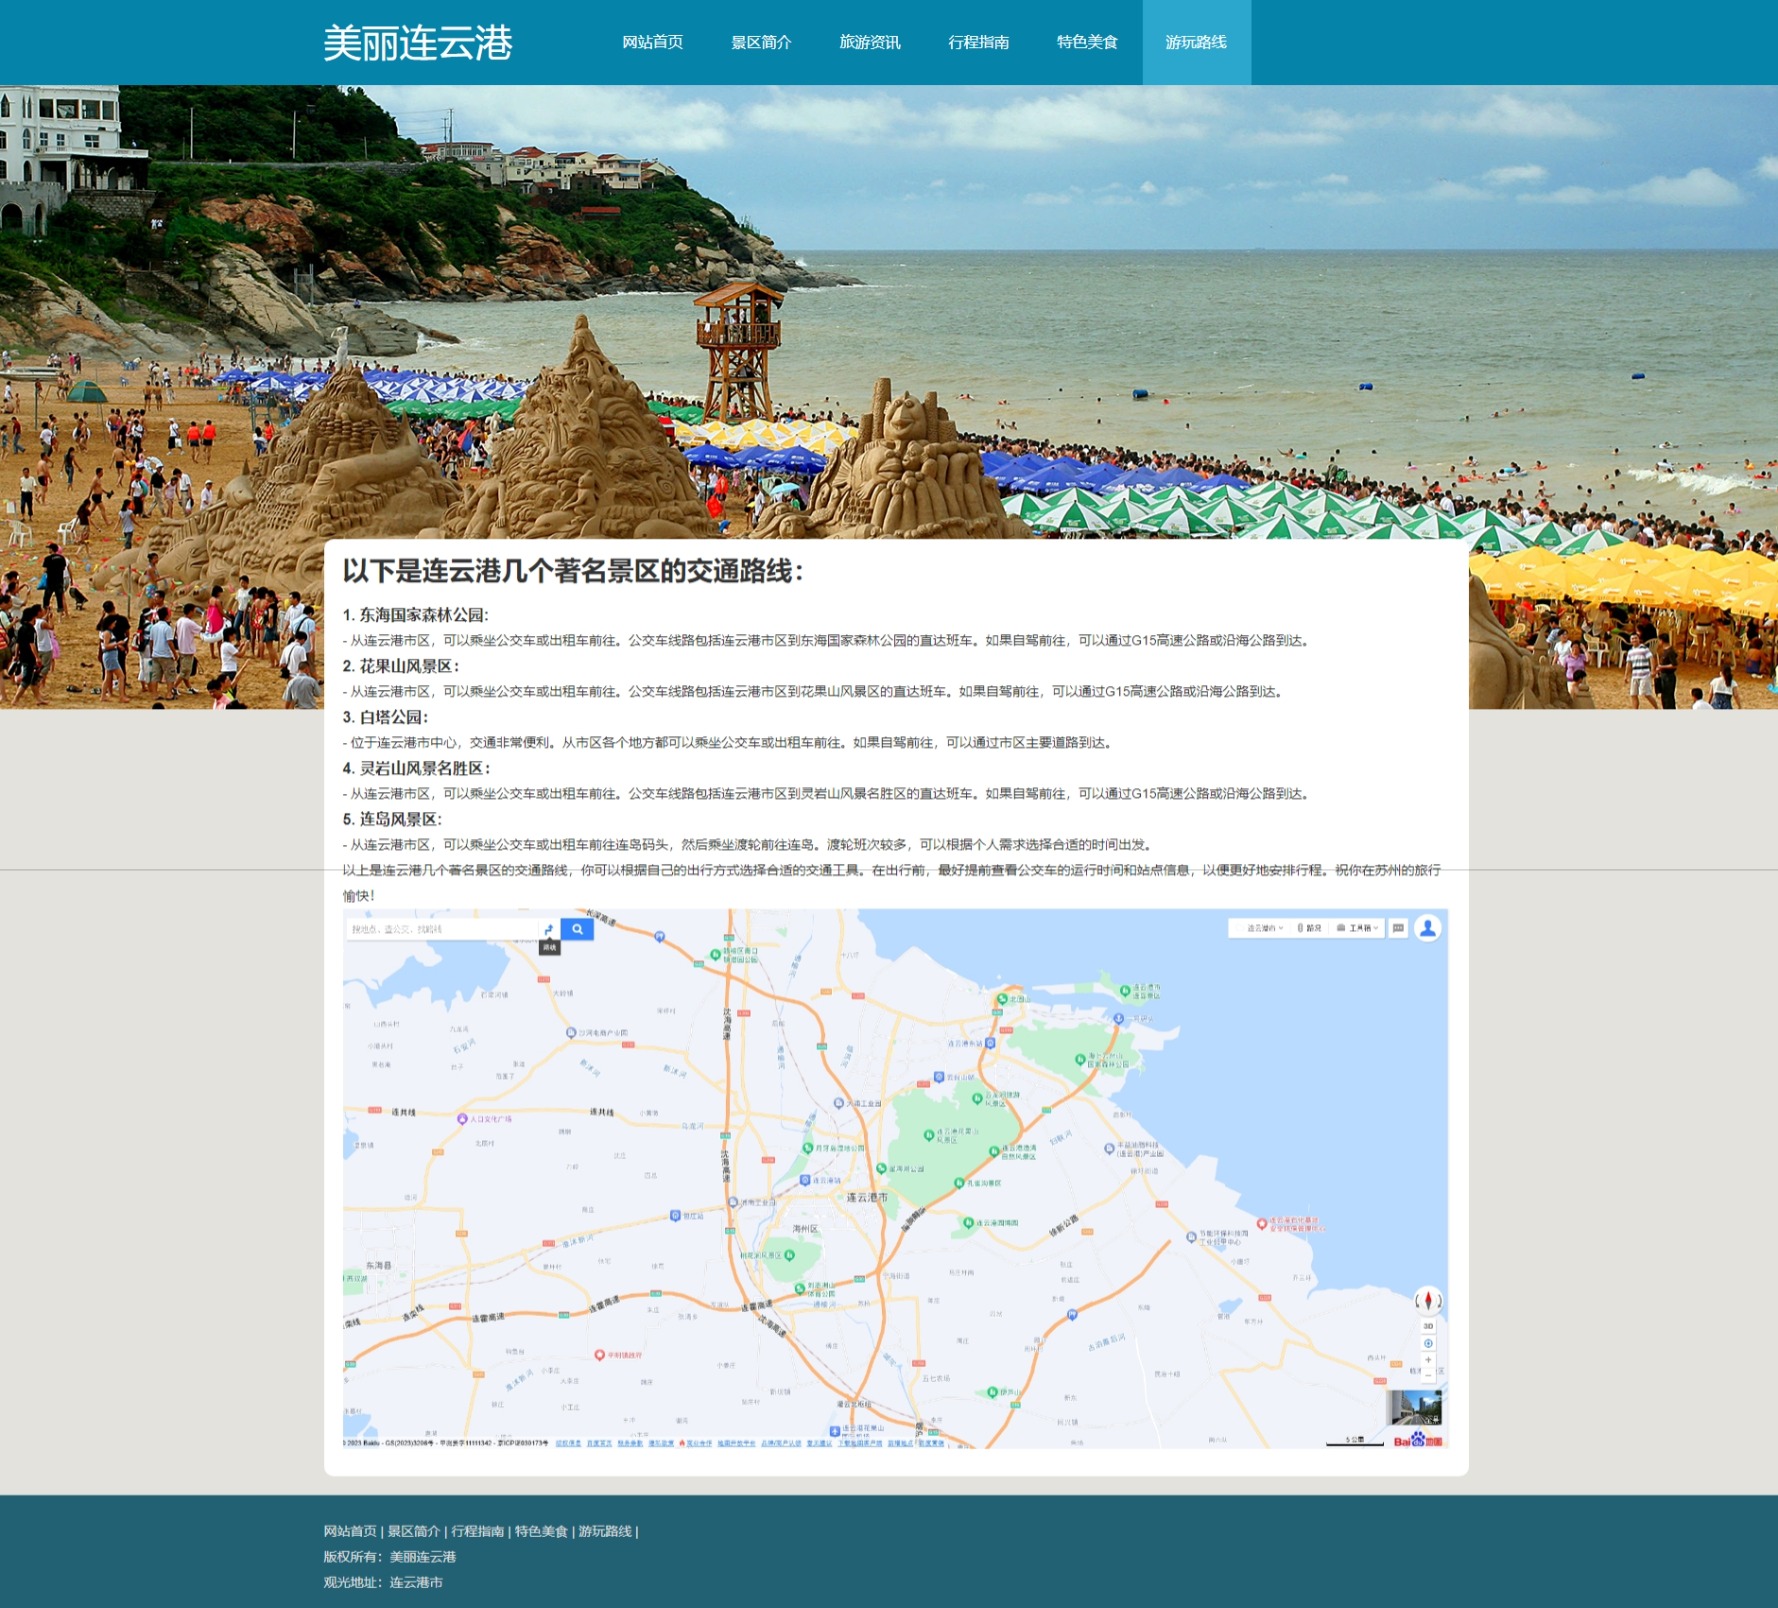Go to 旅游资讯 in top navigation

(x=870, y=42)
